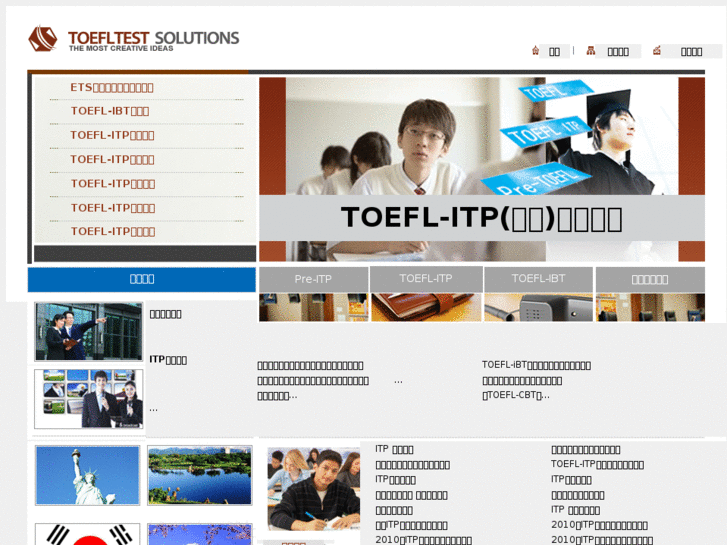Click the blue section header button

(x=142, y=279)
